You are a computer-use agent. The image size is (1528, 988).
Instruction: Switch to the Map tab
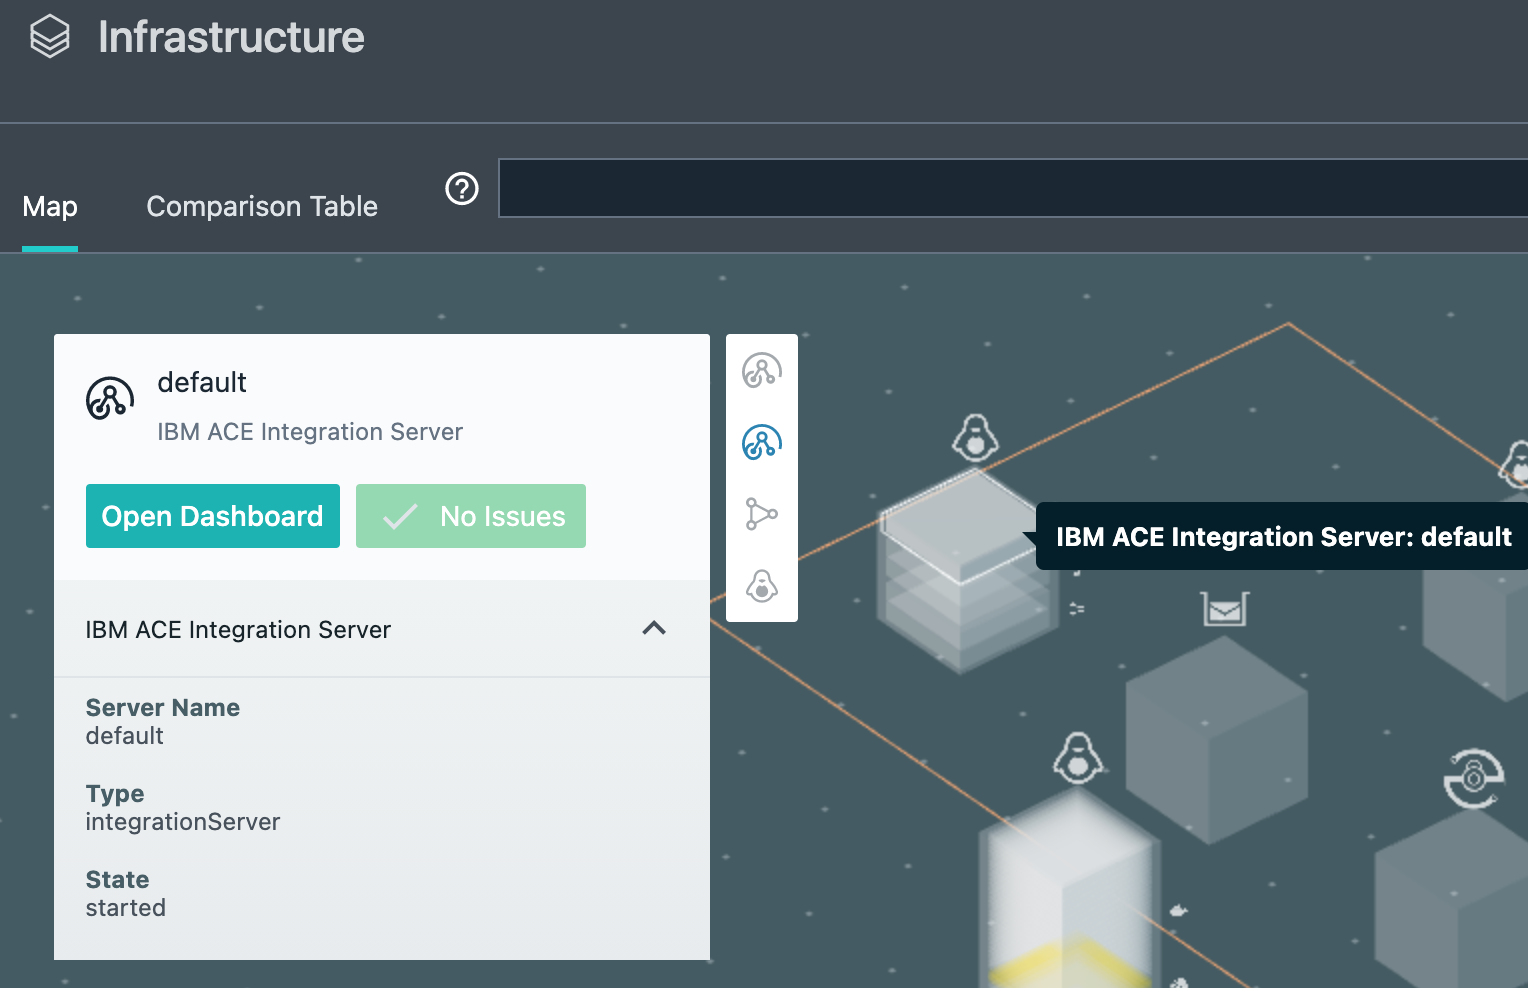50,207
